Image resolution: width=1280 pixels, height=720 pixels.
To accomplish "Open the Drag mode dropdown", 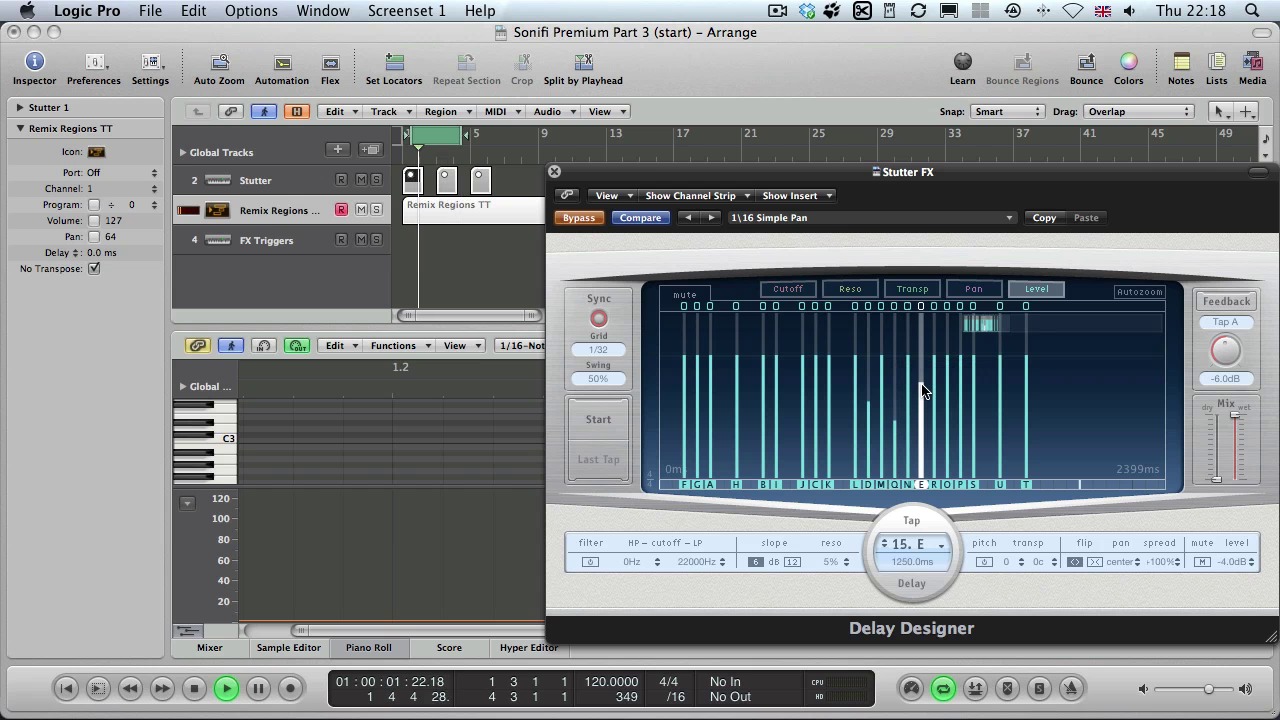I will 1139,111.
